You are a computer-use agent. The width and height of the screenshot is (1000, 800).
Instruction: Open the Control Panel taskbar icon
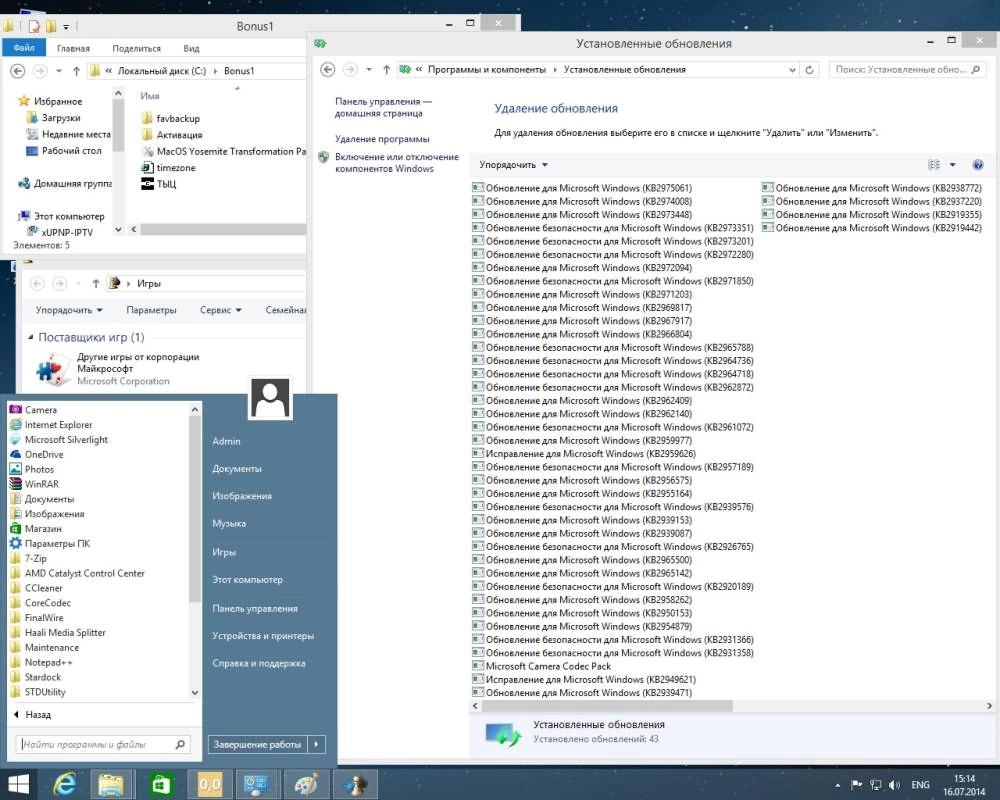click(256, 784)
